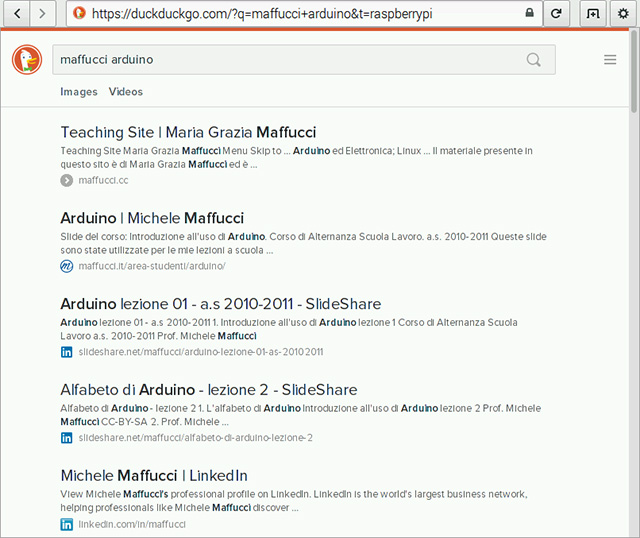
Task: Click the vertical page scrollbar
Action: coord(634,300)
